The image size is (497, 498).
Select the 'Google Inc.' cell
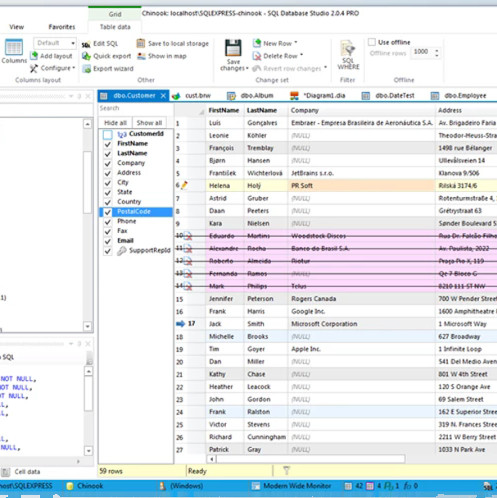click(x=361, y=311)
